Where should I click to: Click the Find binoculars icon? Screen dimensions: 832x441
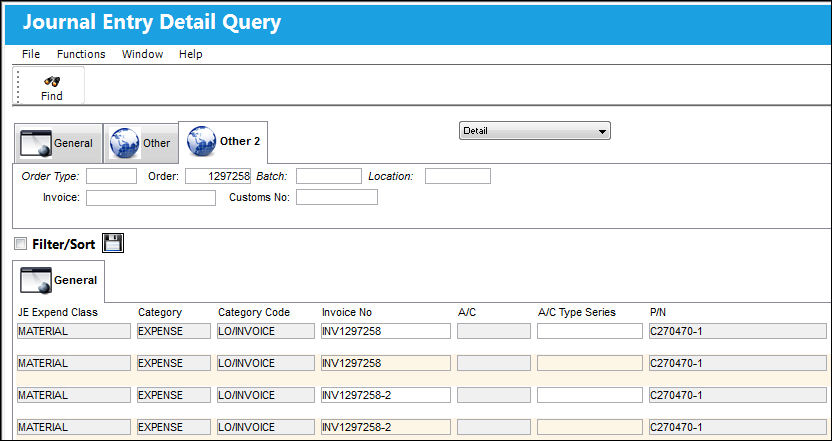[x=51, y=81]
